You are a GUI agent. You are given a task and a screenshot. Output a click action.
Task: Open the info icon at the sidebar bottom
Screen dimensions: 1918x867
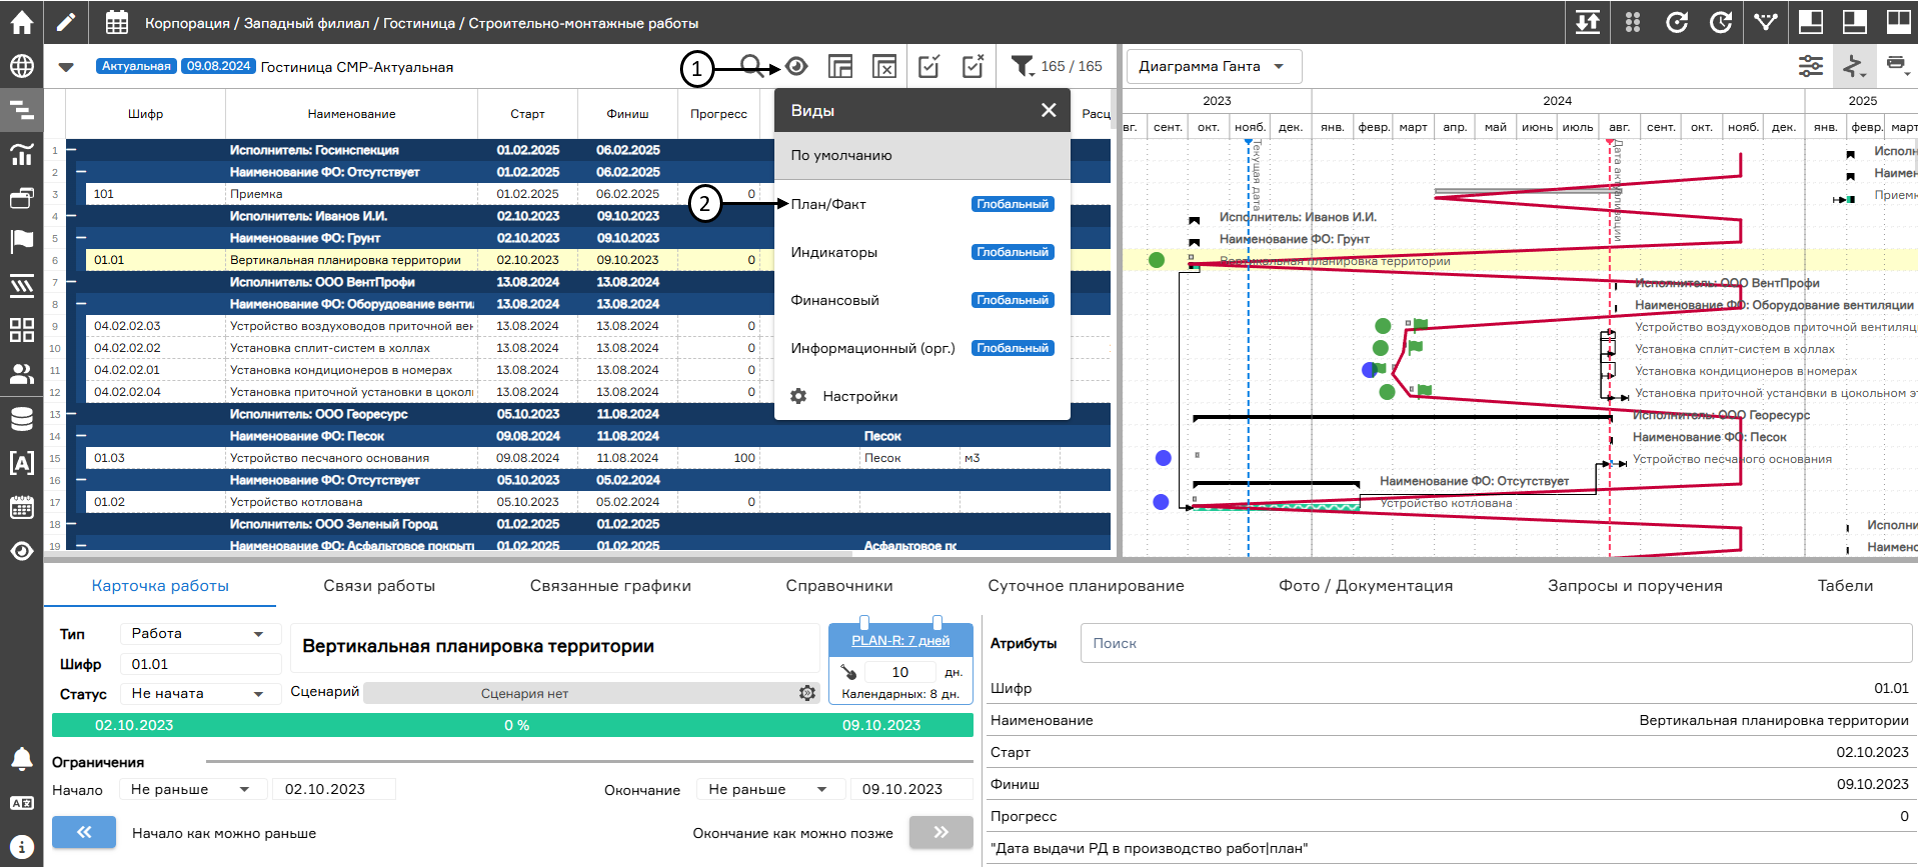coord(21,846)
